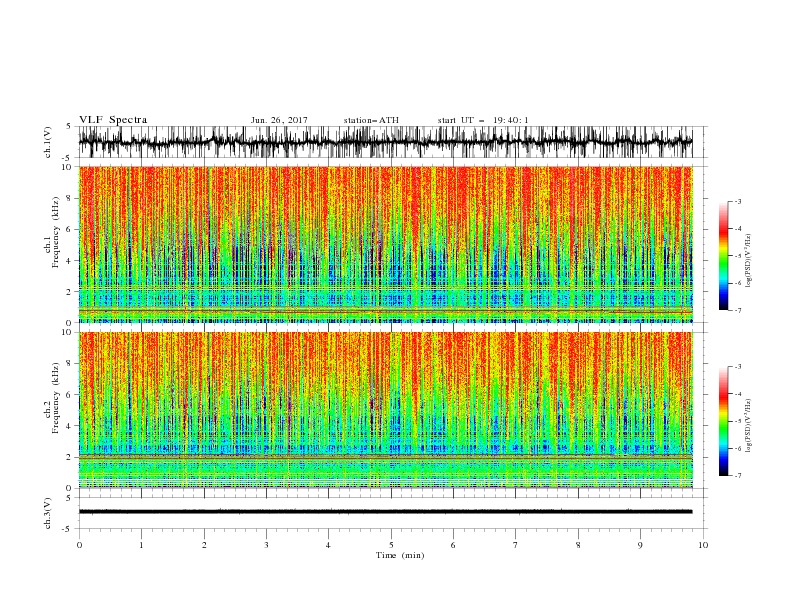Click the ch.2 PSD color bar
Screen dimensions: 792x612
click(724, 421)
